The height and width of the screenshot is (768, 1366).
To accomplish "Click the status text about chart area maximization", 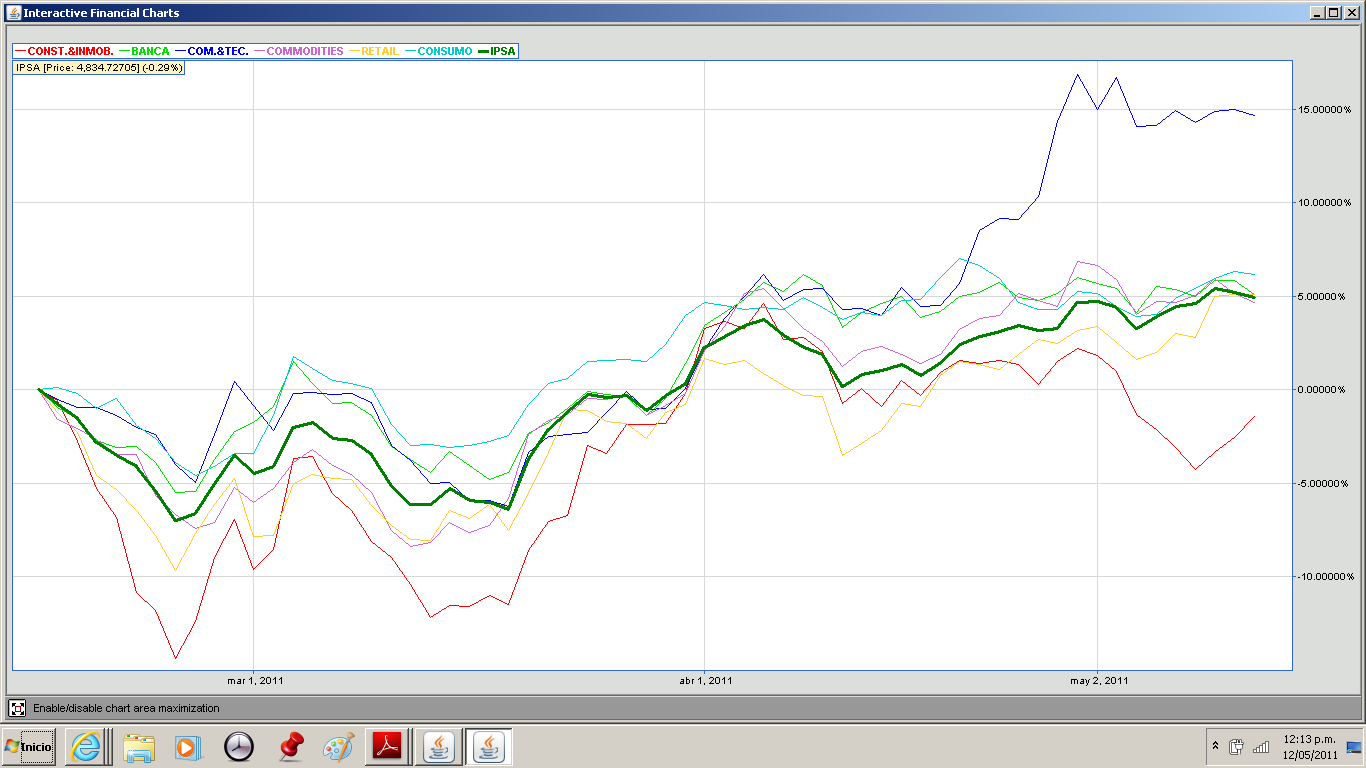I will coord(126,708).
